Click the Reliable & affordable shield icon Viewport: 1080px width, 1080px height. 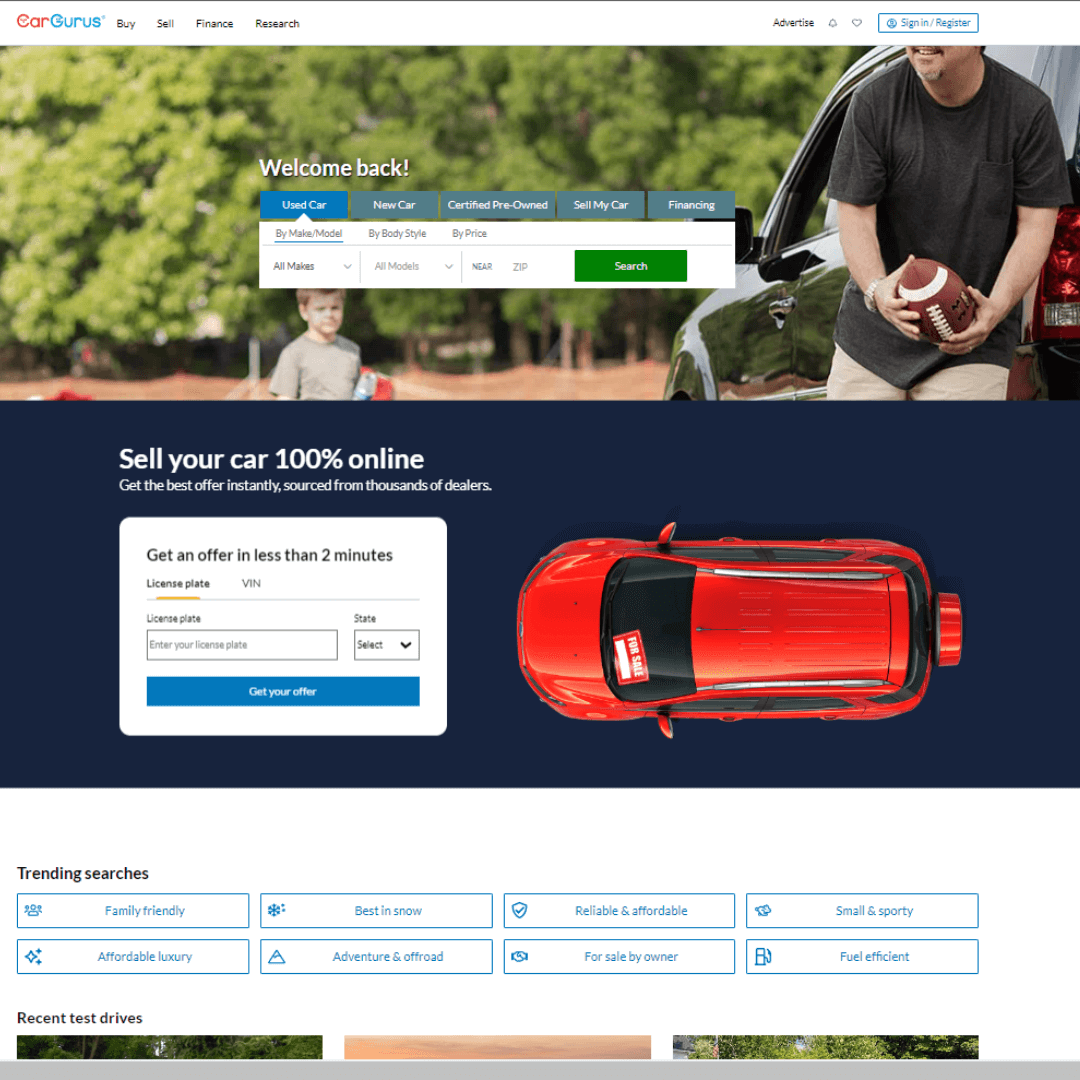[x=519, y=910]
